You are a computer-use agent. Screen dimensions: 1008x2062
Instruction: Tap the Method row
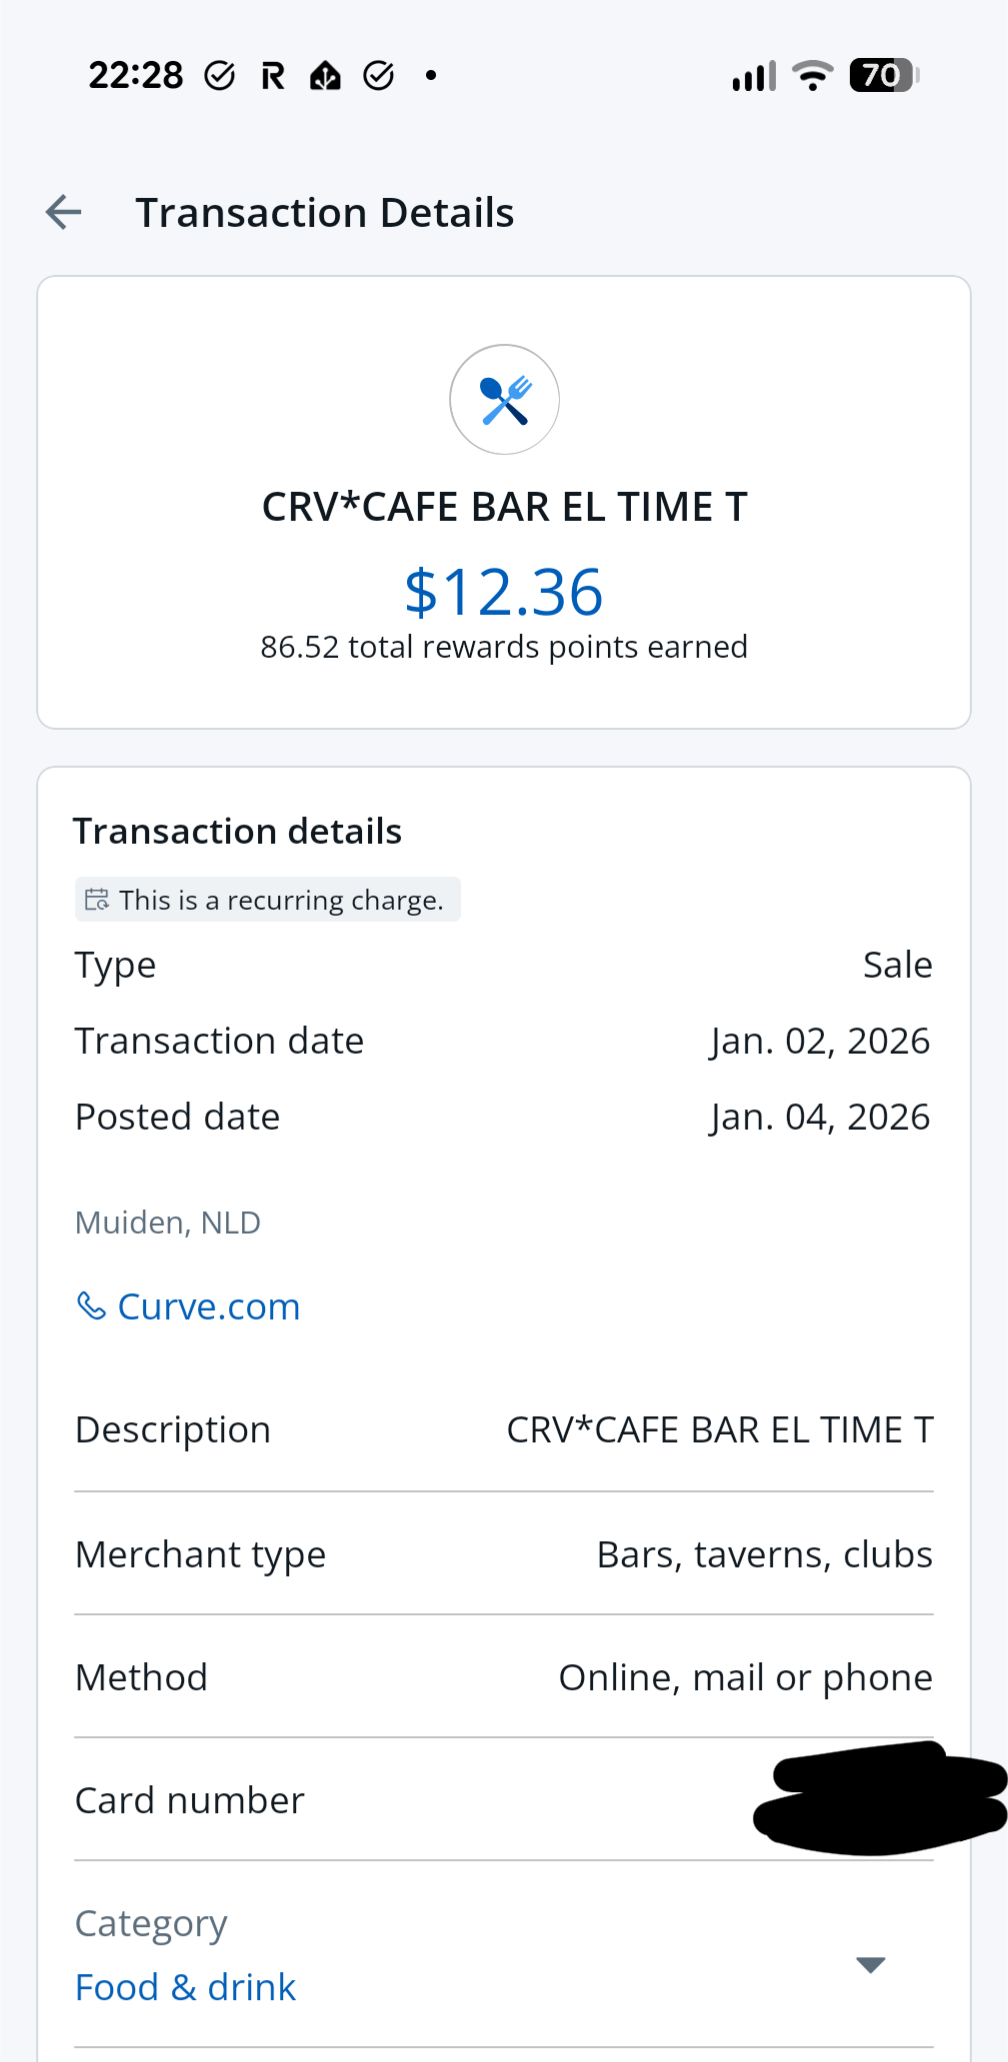(504, 1677)
